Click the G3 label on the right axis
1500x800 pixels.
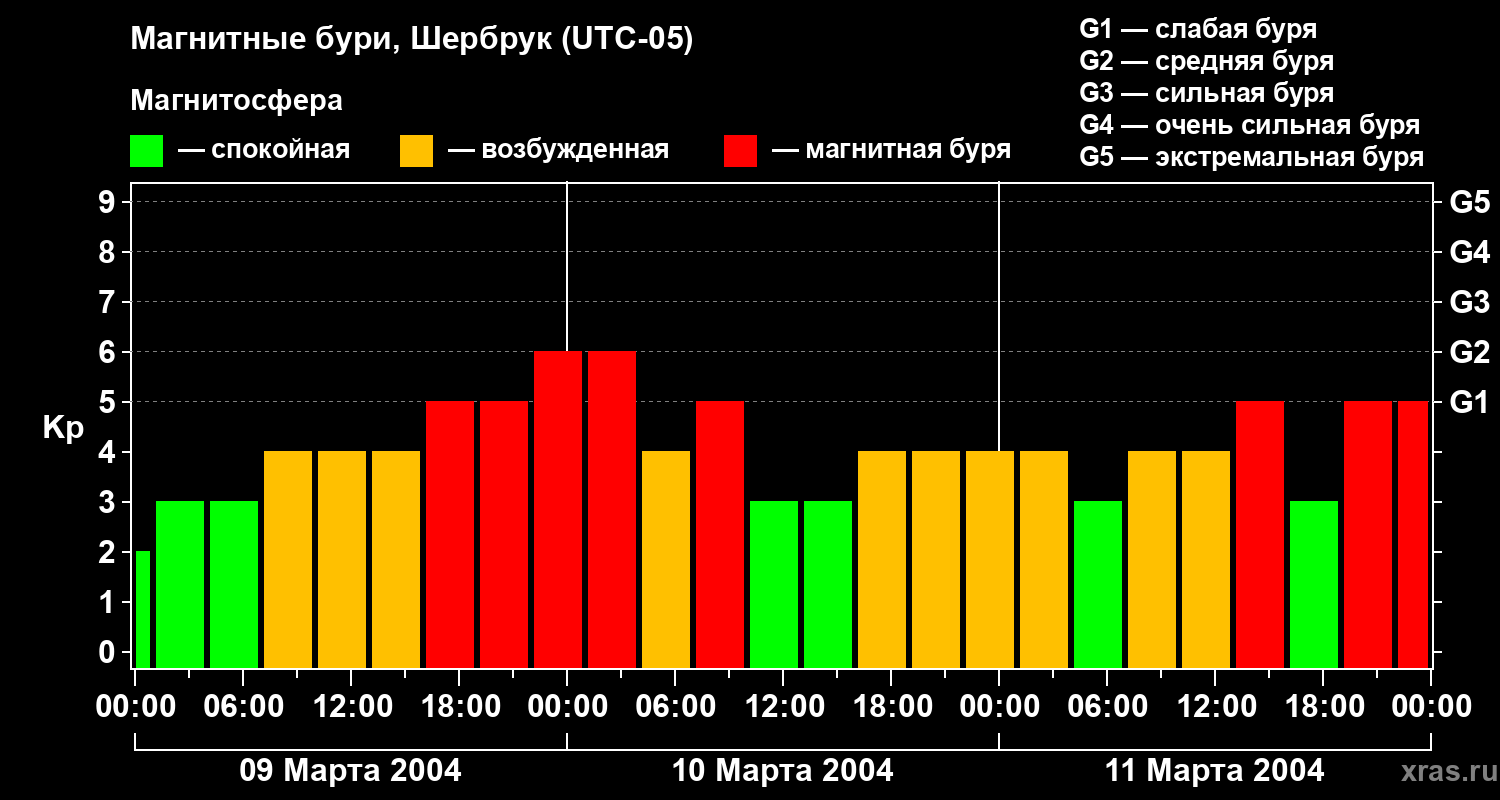pyautogui.click(x=1469, y=302)
